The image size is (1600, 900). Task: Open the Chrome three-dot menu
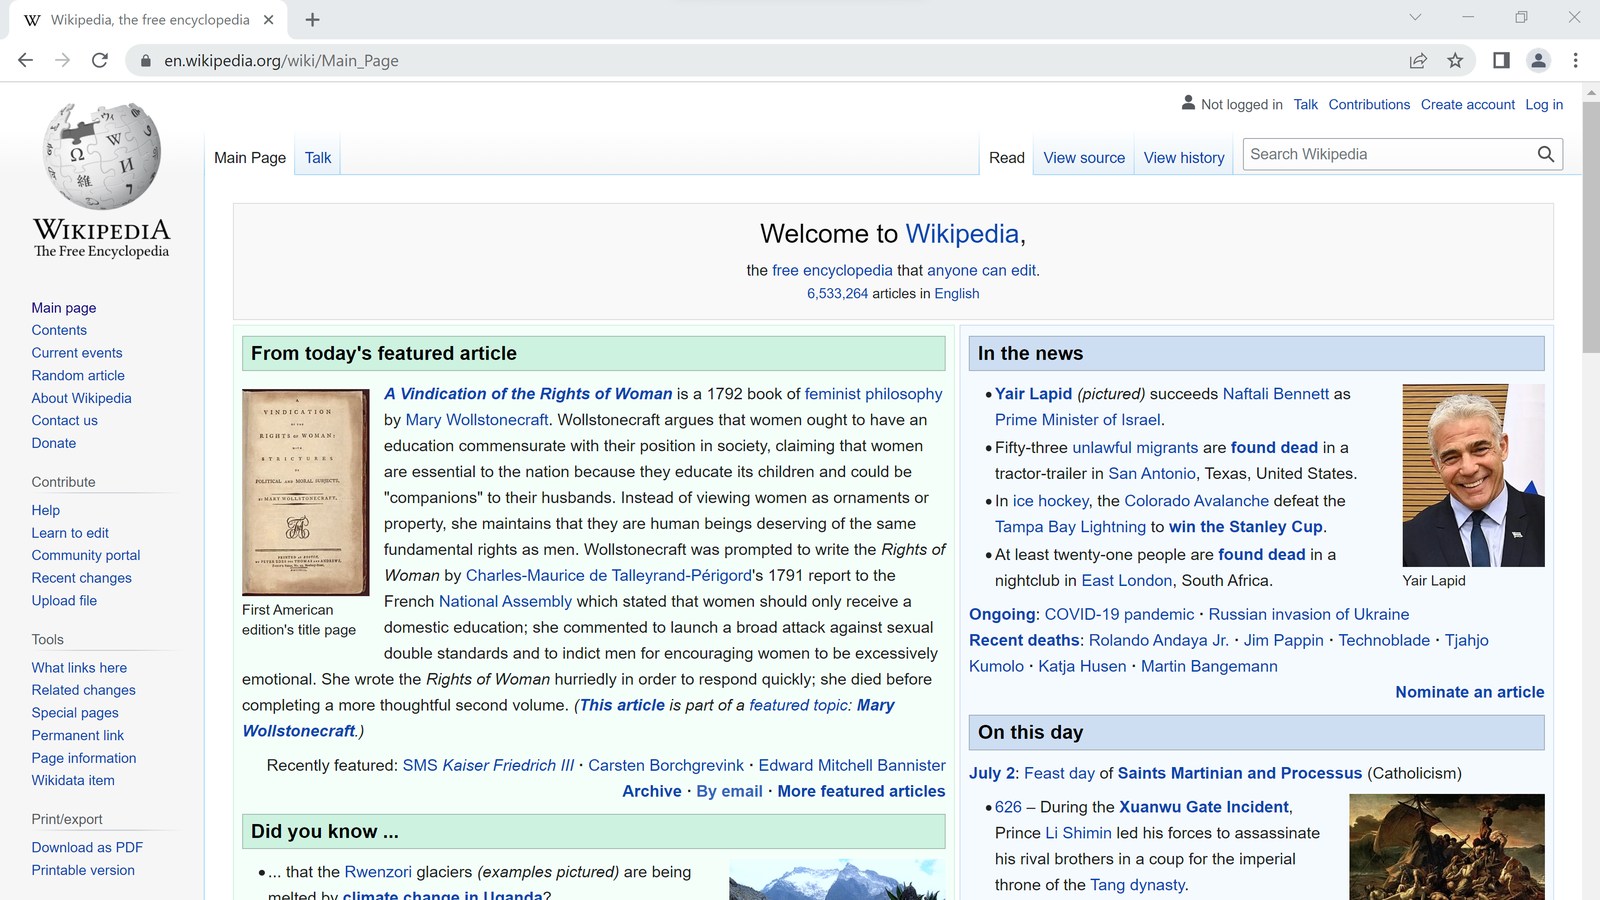pyautogui.click(x=1575, y=61)
